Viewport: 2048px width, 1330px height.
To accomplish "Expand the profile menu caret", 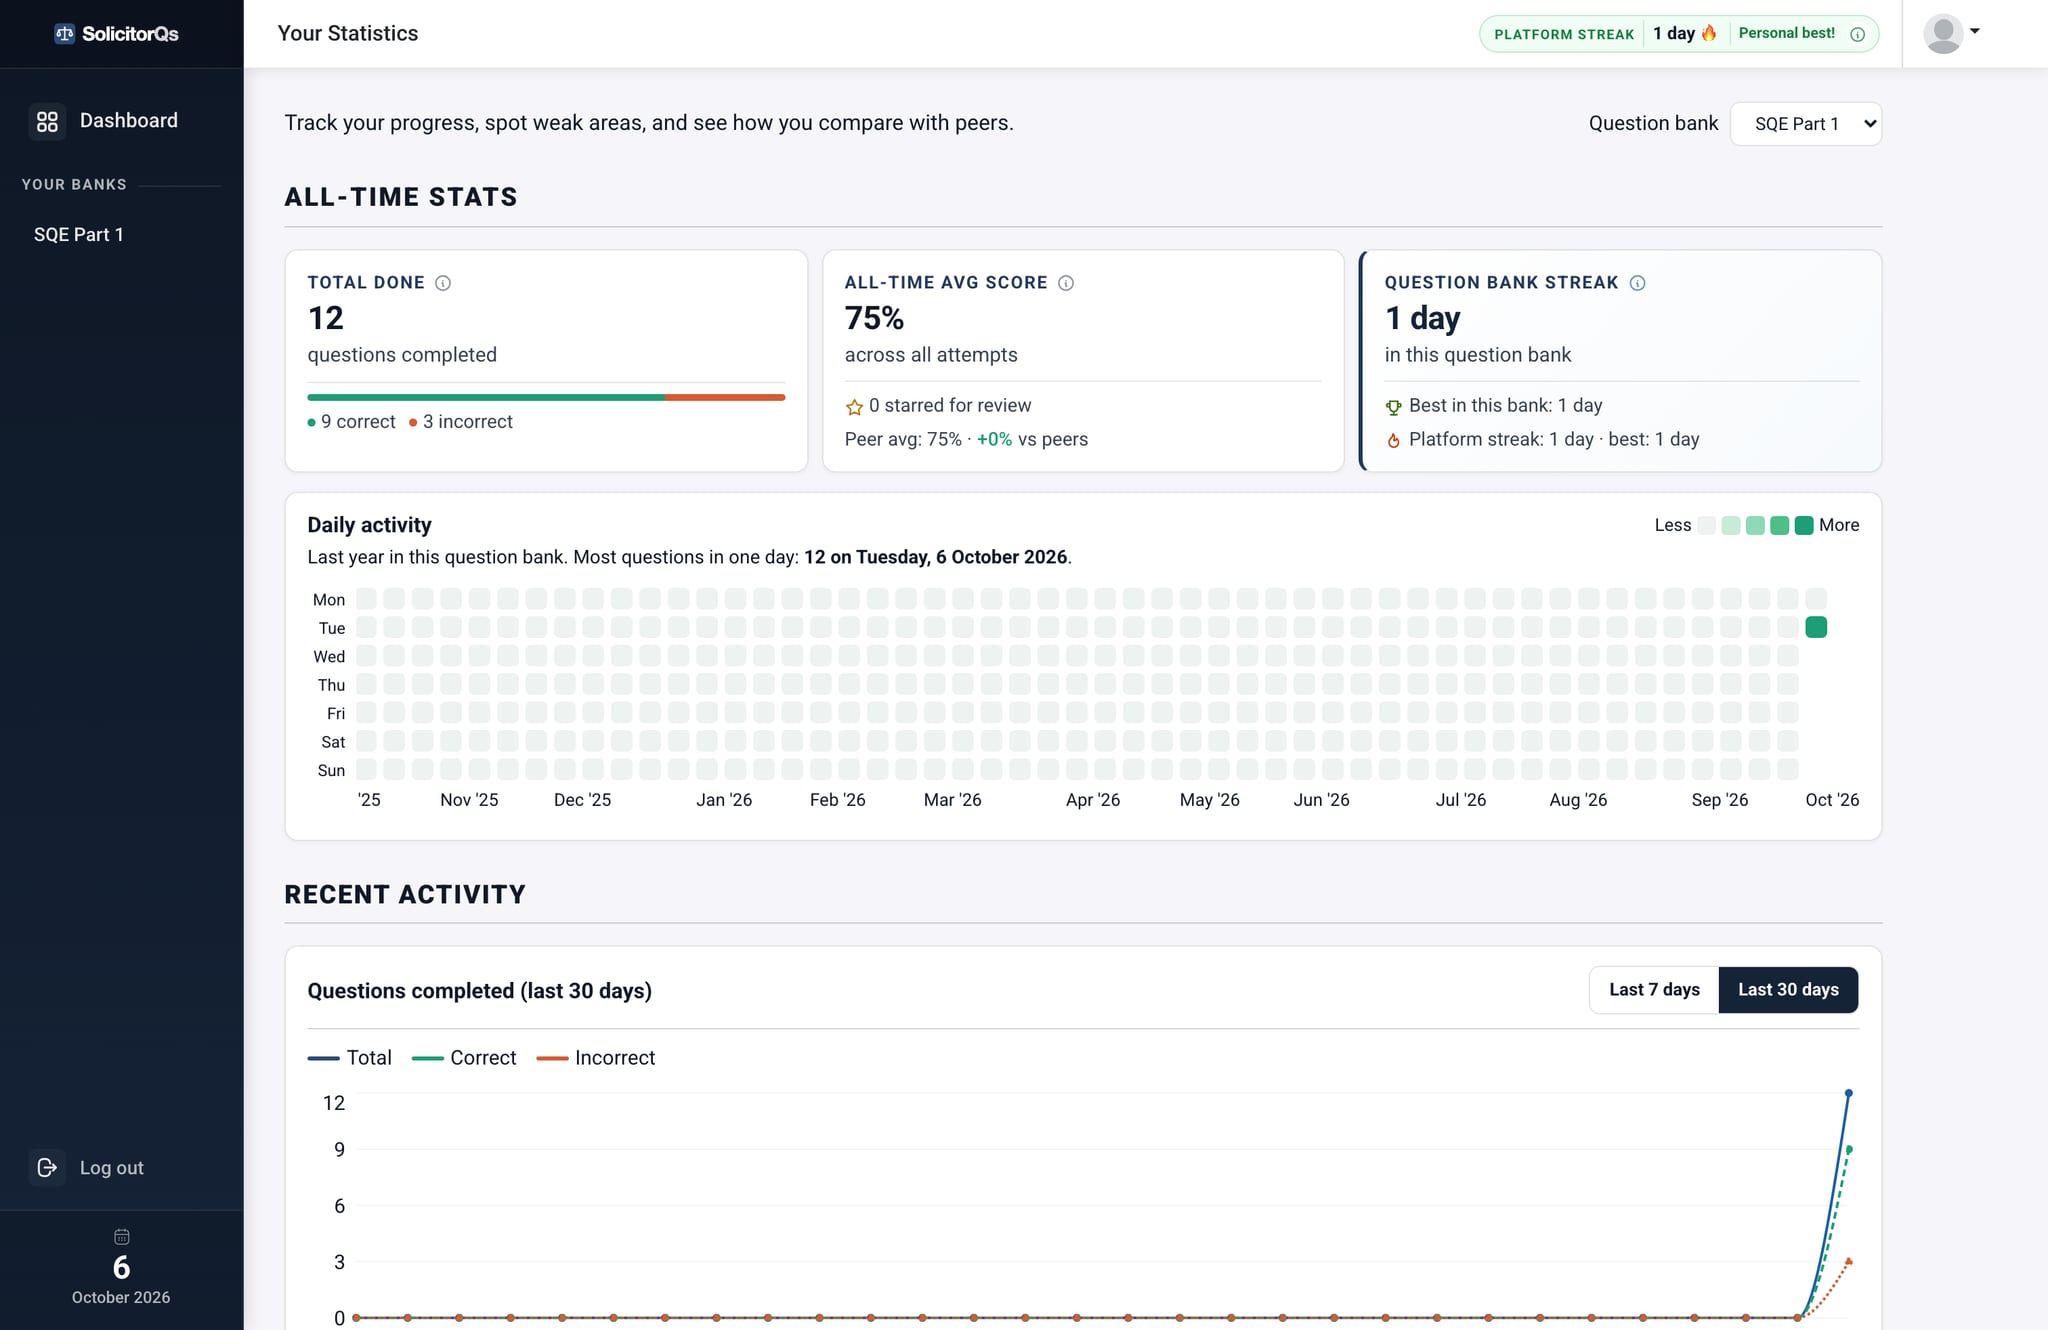I will 1975,31.
